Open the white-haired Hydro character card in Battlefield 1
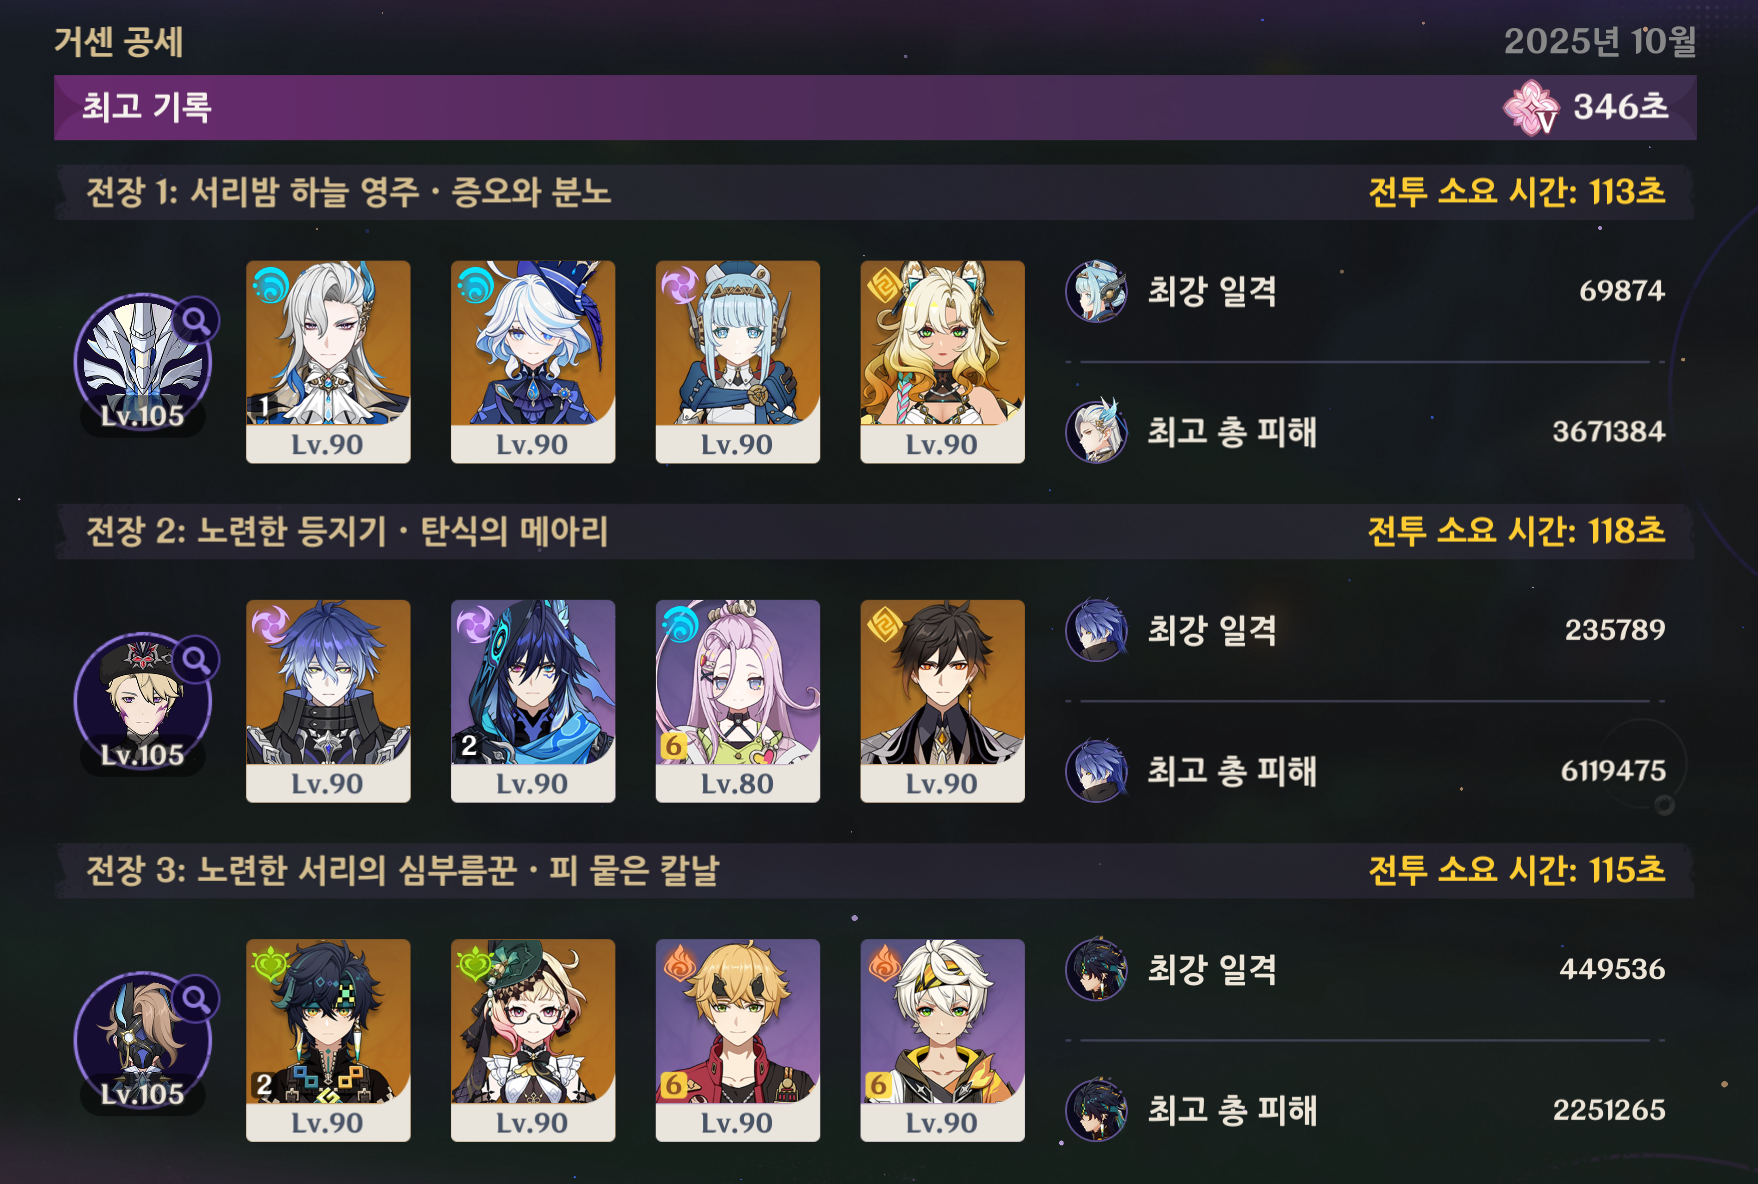 coord(328,362)
